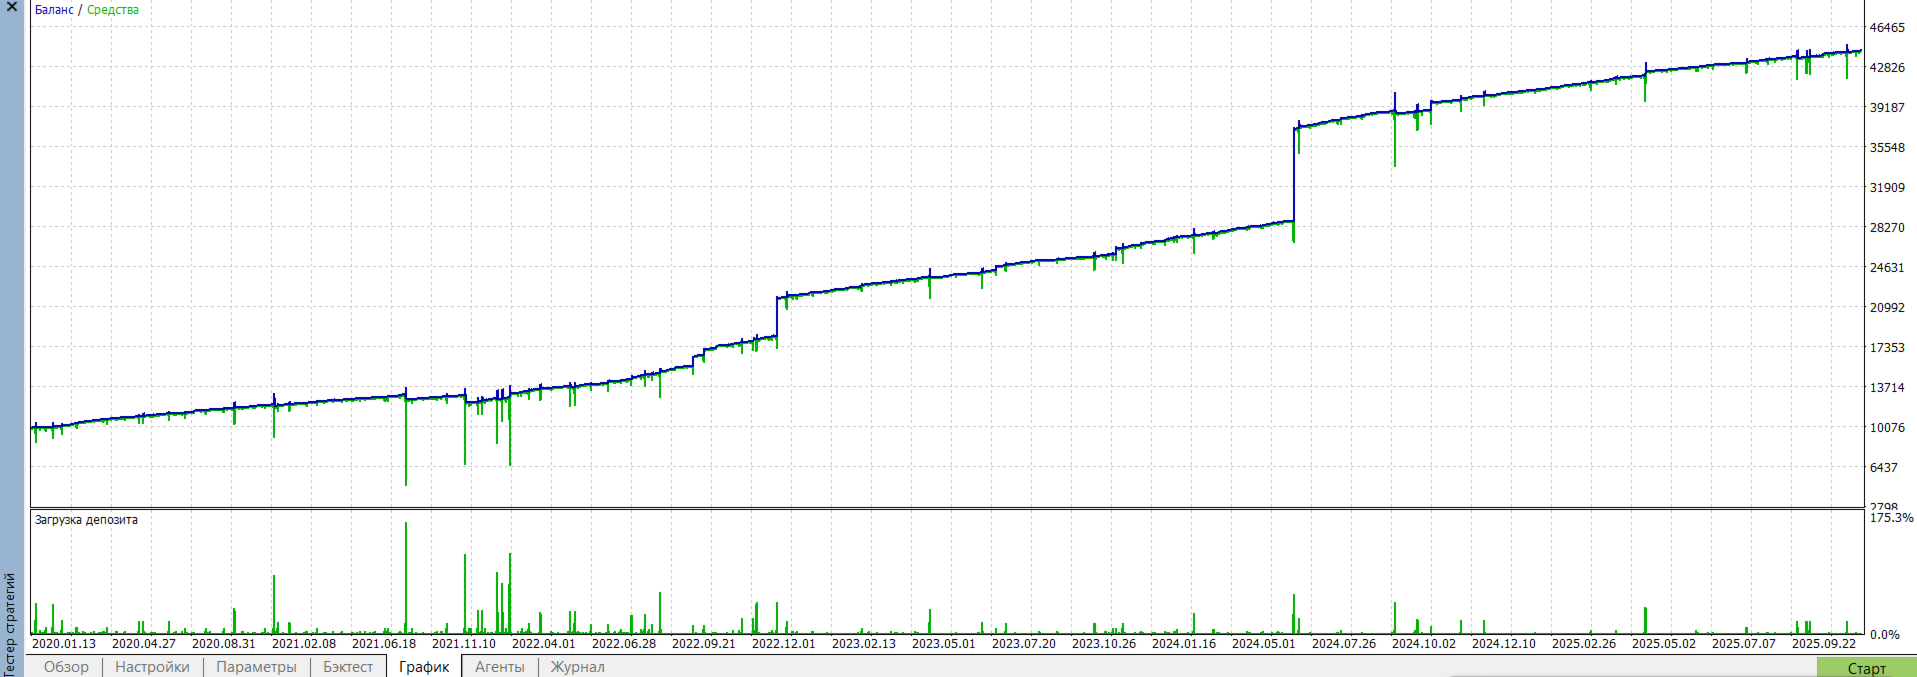
Task: Click the 42826 axis value
Action: [x=1887, y=68]
